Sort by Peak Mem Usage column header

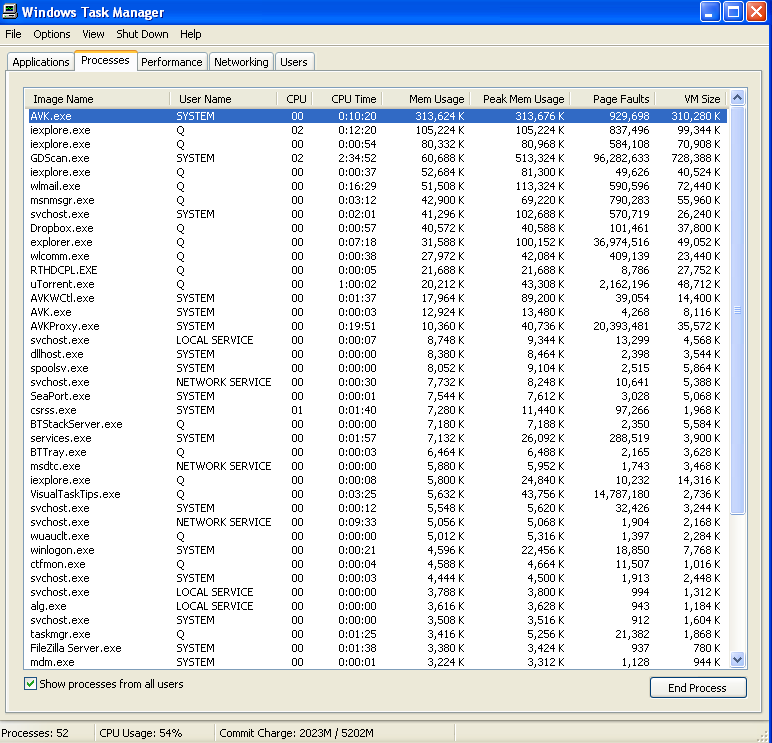pyautogui.click(x=520, y=99)
